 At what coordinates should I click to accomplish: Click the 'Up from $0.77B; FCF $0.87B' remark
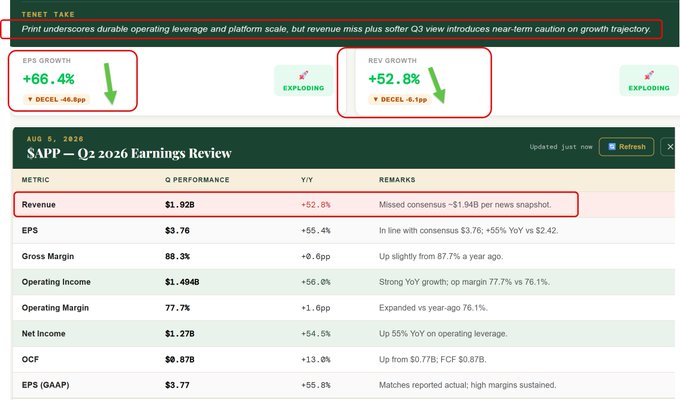coord(432,359)
